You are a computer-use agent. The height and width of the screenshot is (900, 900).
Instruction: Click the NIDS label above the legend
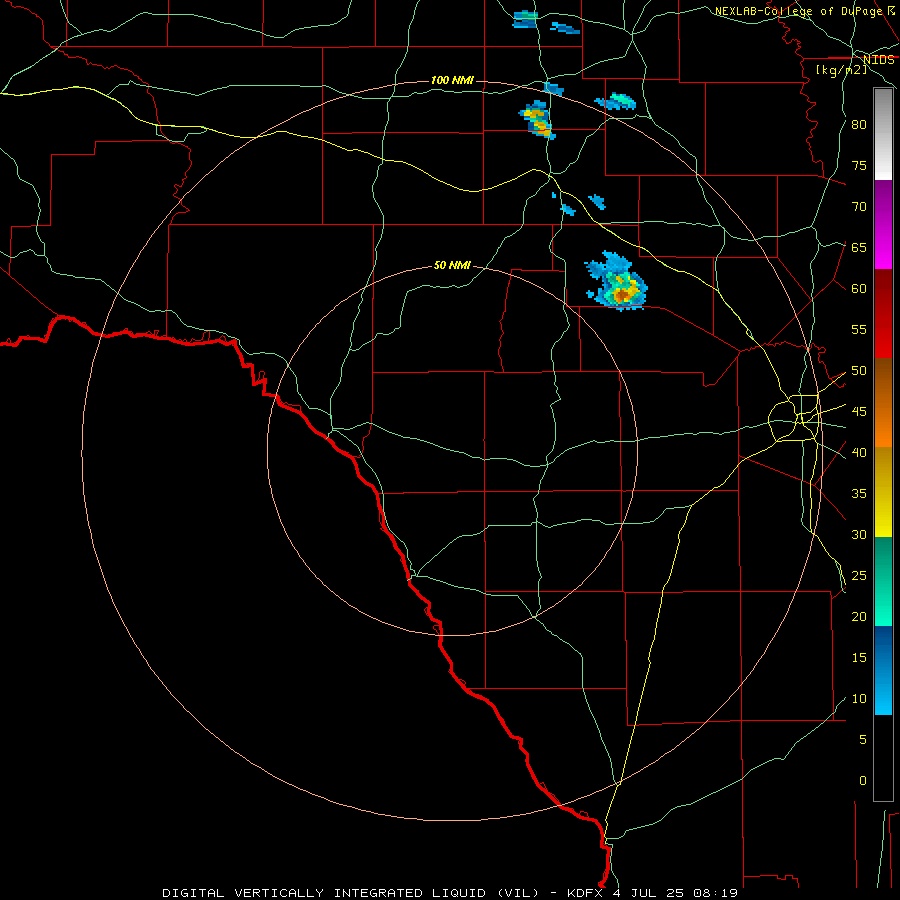879,60
